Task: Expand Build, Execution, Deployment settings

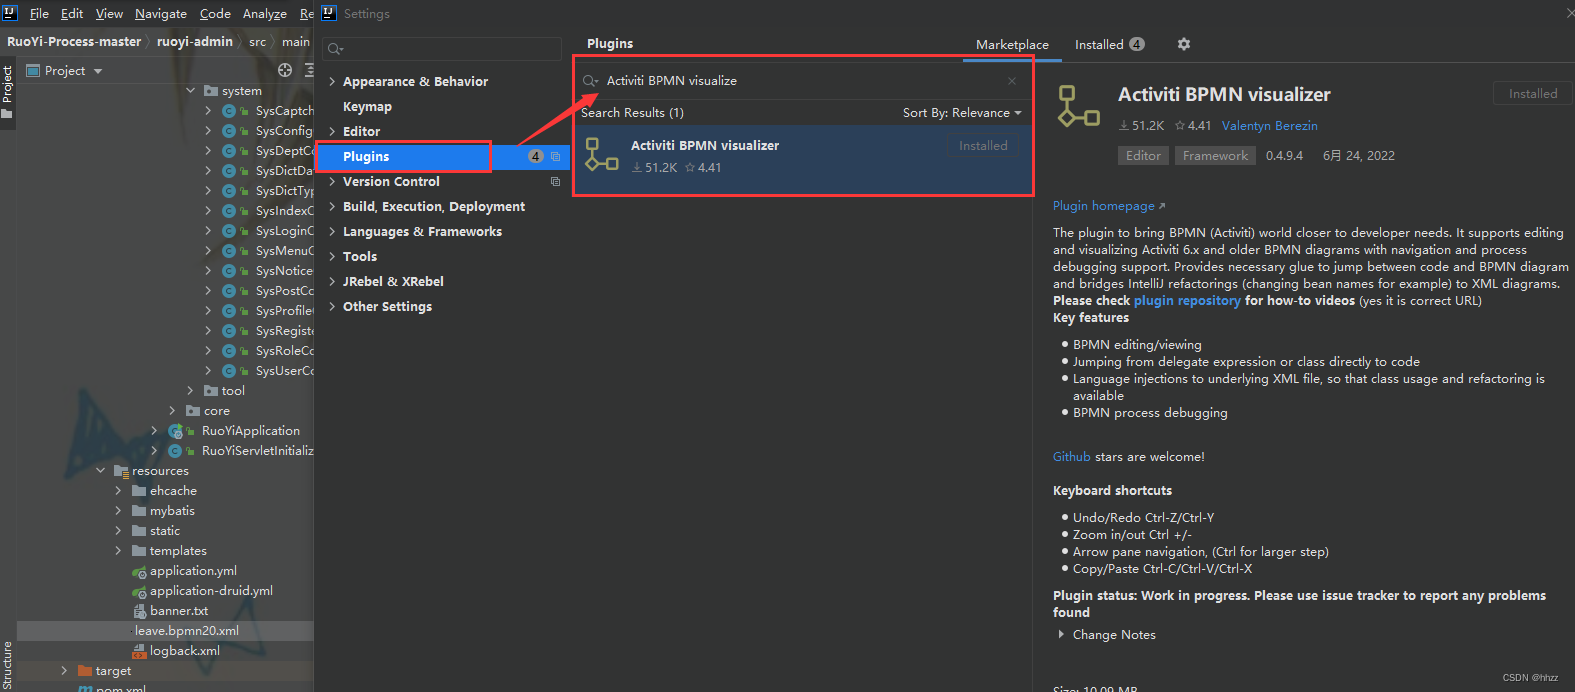Action: [332, 207]
